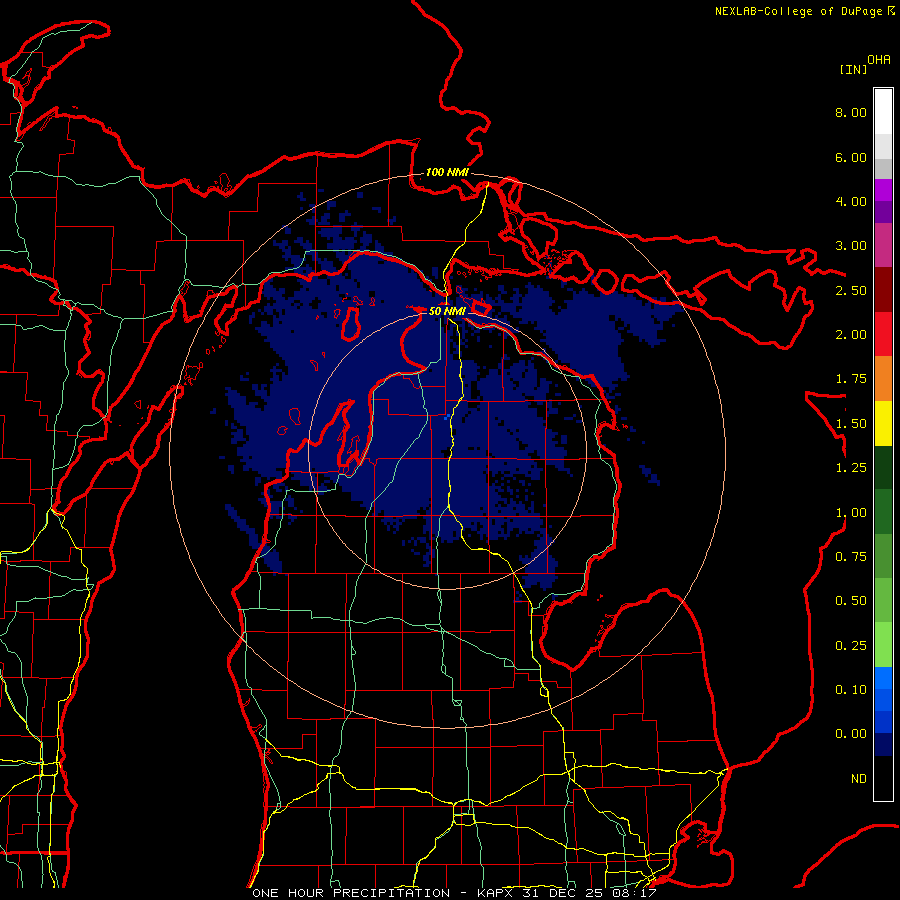Click the 2.50 legend value
This screenshot has height=900, width=900.
point(851,290)
